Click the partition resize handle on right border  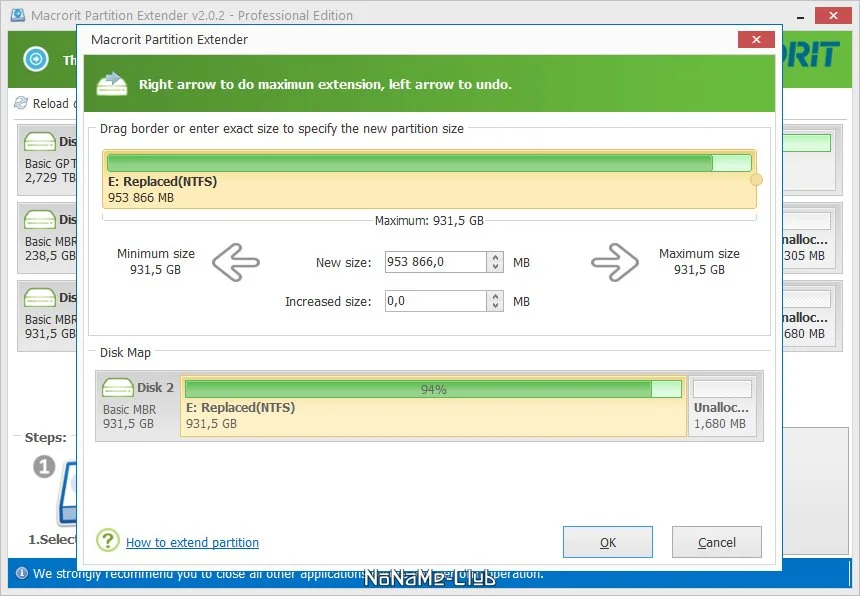pos(756,179)
